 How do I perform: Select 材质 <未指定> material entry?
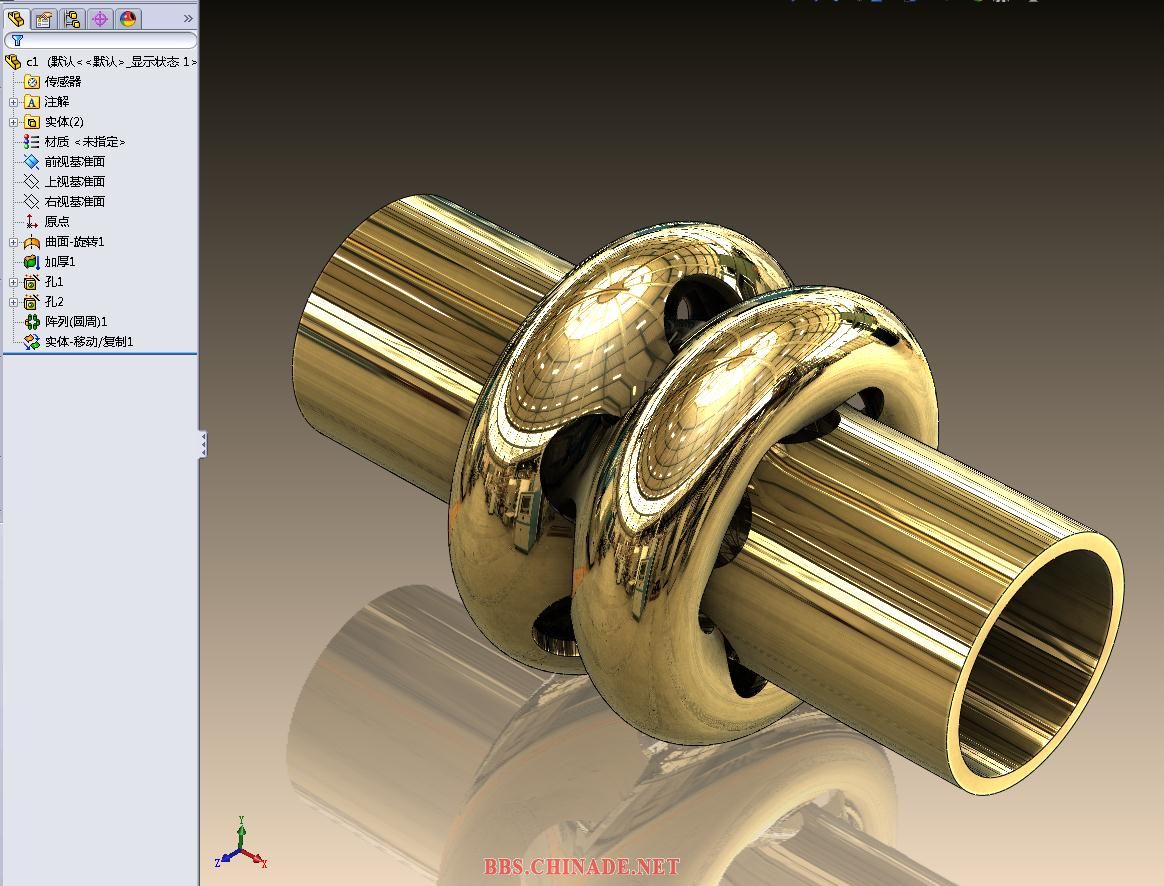point(85,142)
